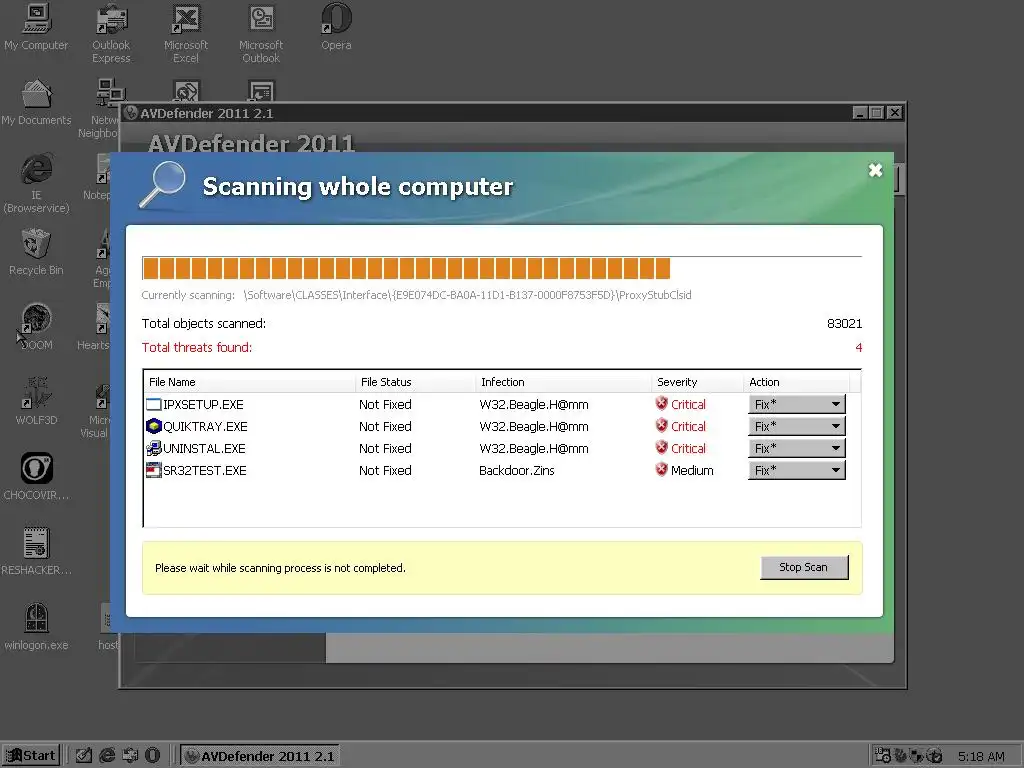The image size is (1024, 768).
Task: Click magnifying glass scan icon
Action: (x=163, y=185)
